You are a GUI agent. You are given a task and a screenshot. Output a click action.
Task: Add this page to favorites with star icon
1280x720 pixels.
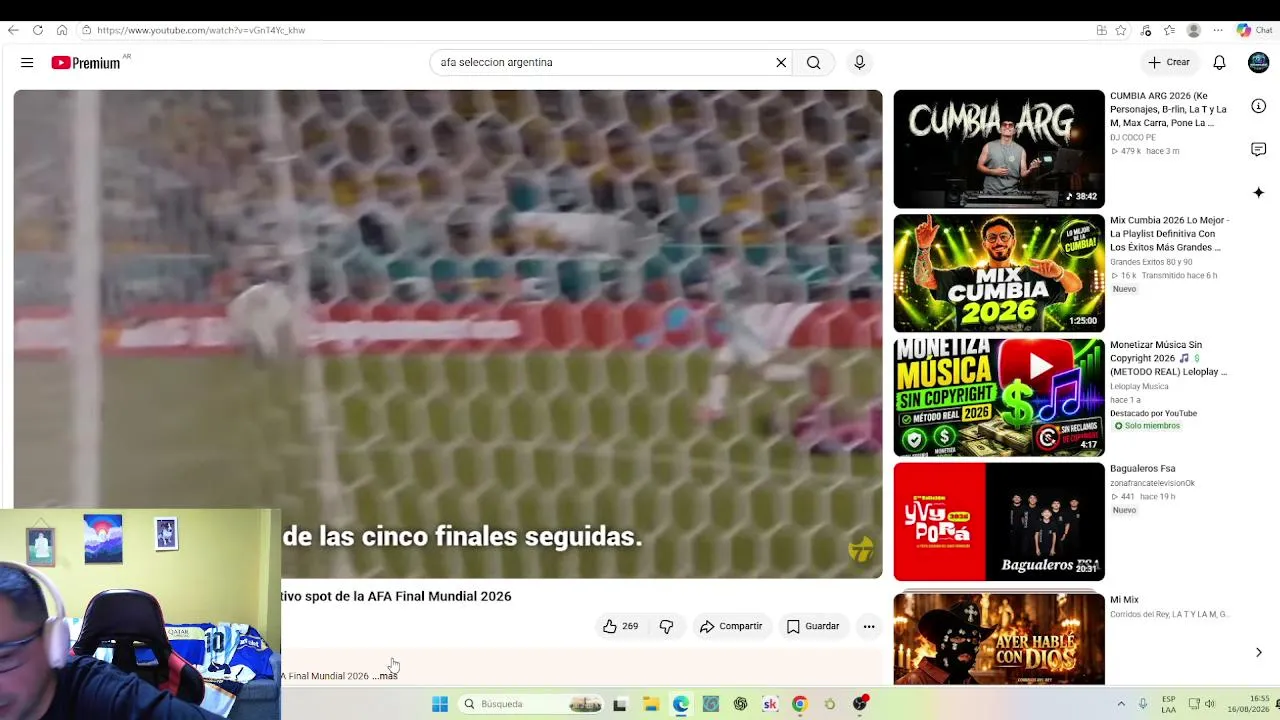(x=1121, y=30)
